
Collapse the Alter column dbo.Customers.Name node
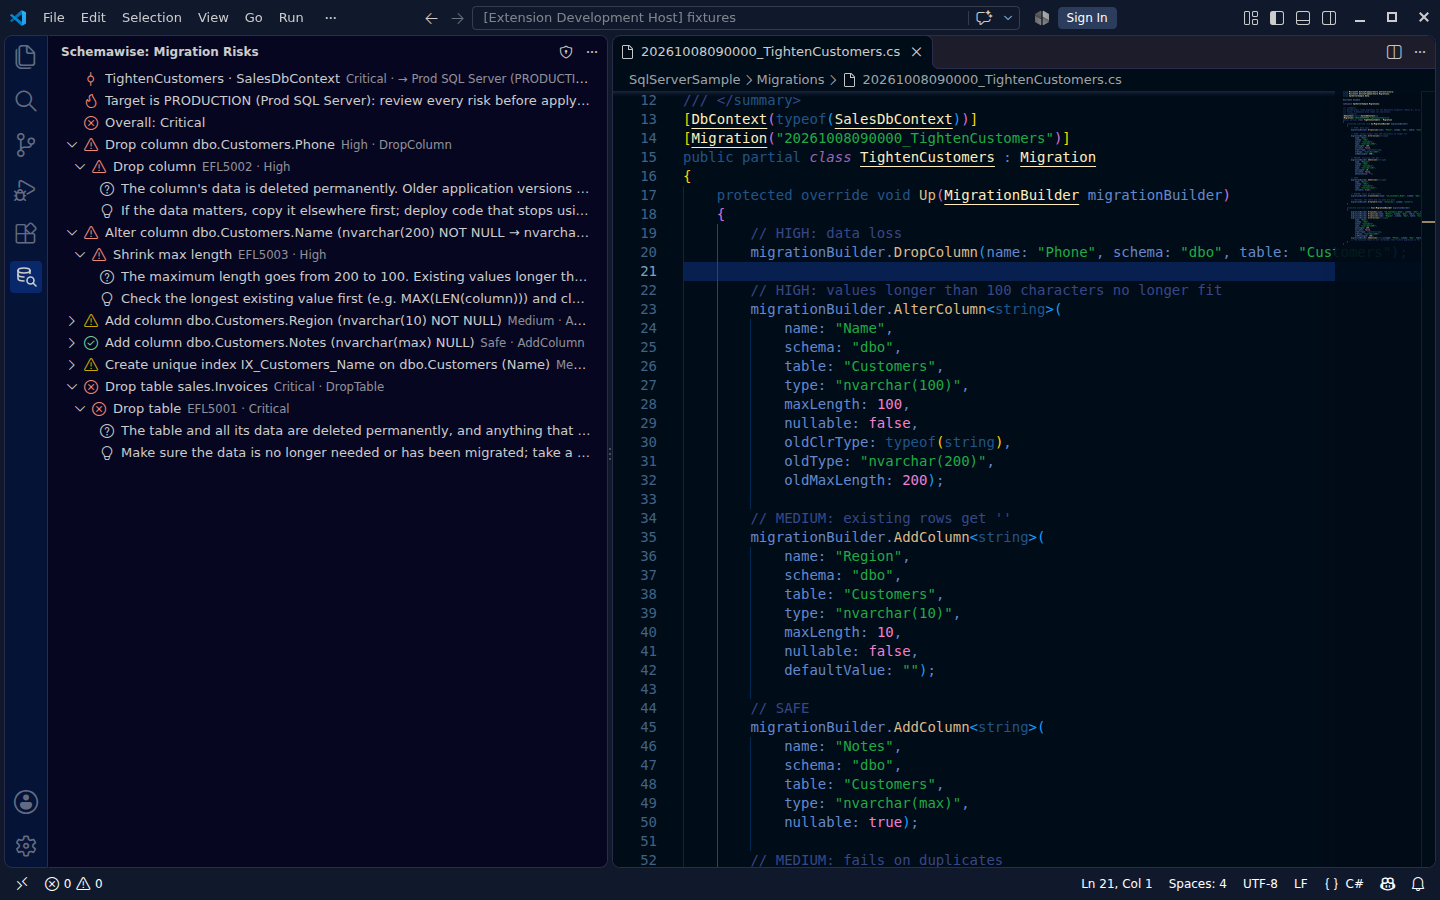(x=72, y=233)
